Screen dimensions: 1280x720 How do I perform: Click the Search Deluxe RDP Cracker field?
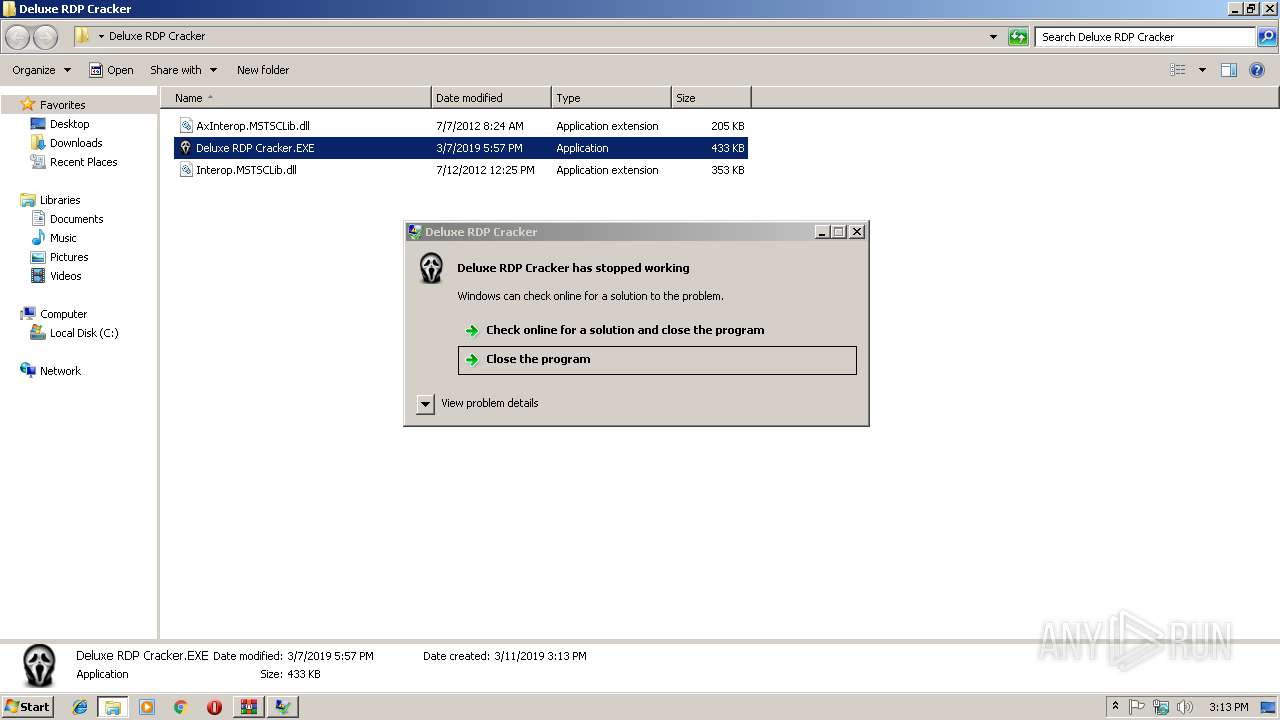click(1145, 37)
